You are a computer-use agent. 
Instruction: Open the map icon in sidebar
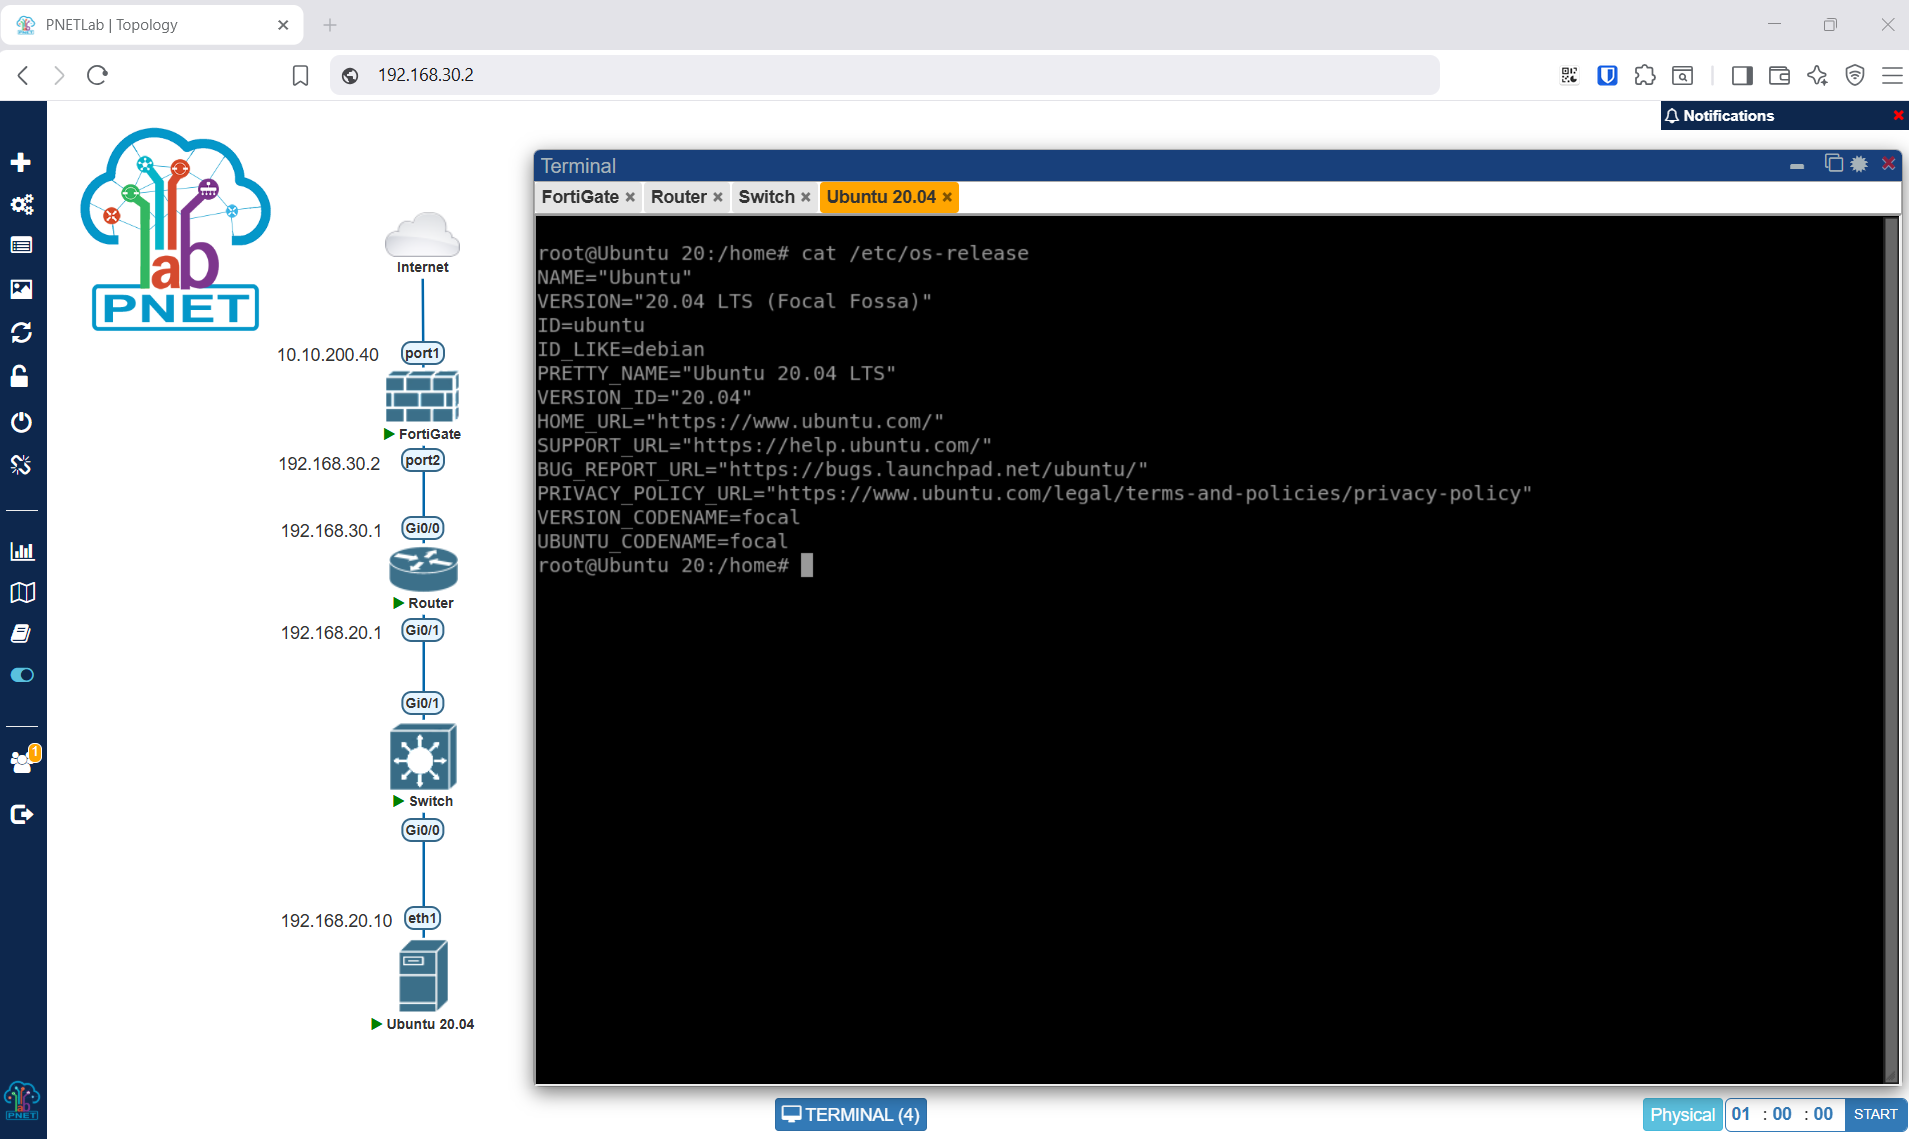coord(22,593)
